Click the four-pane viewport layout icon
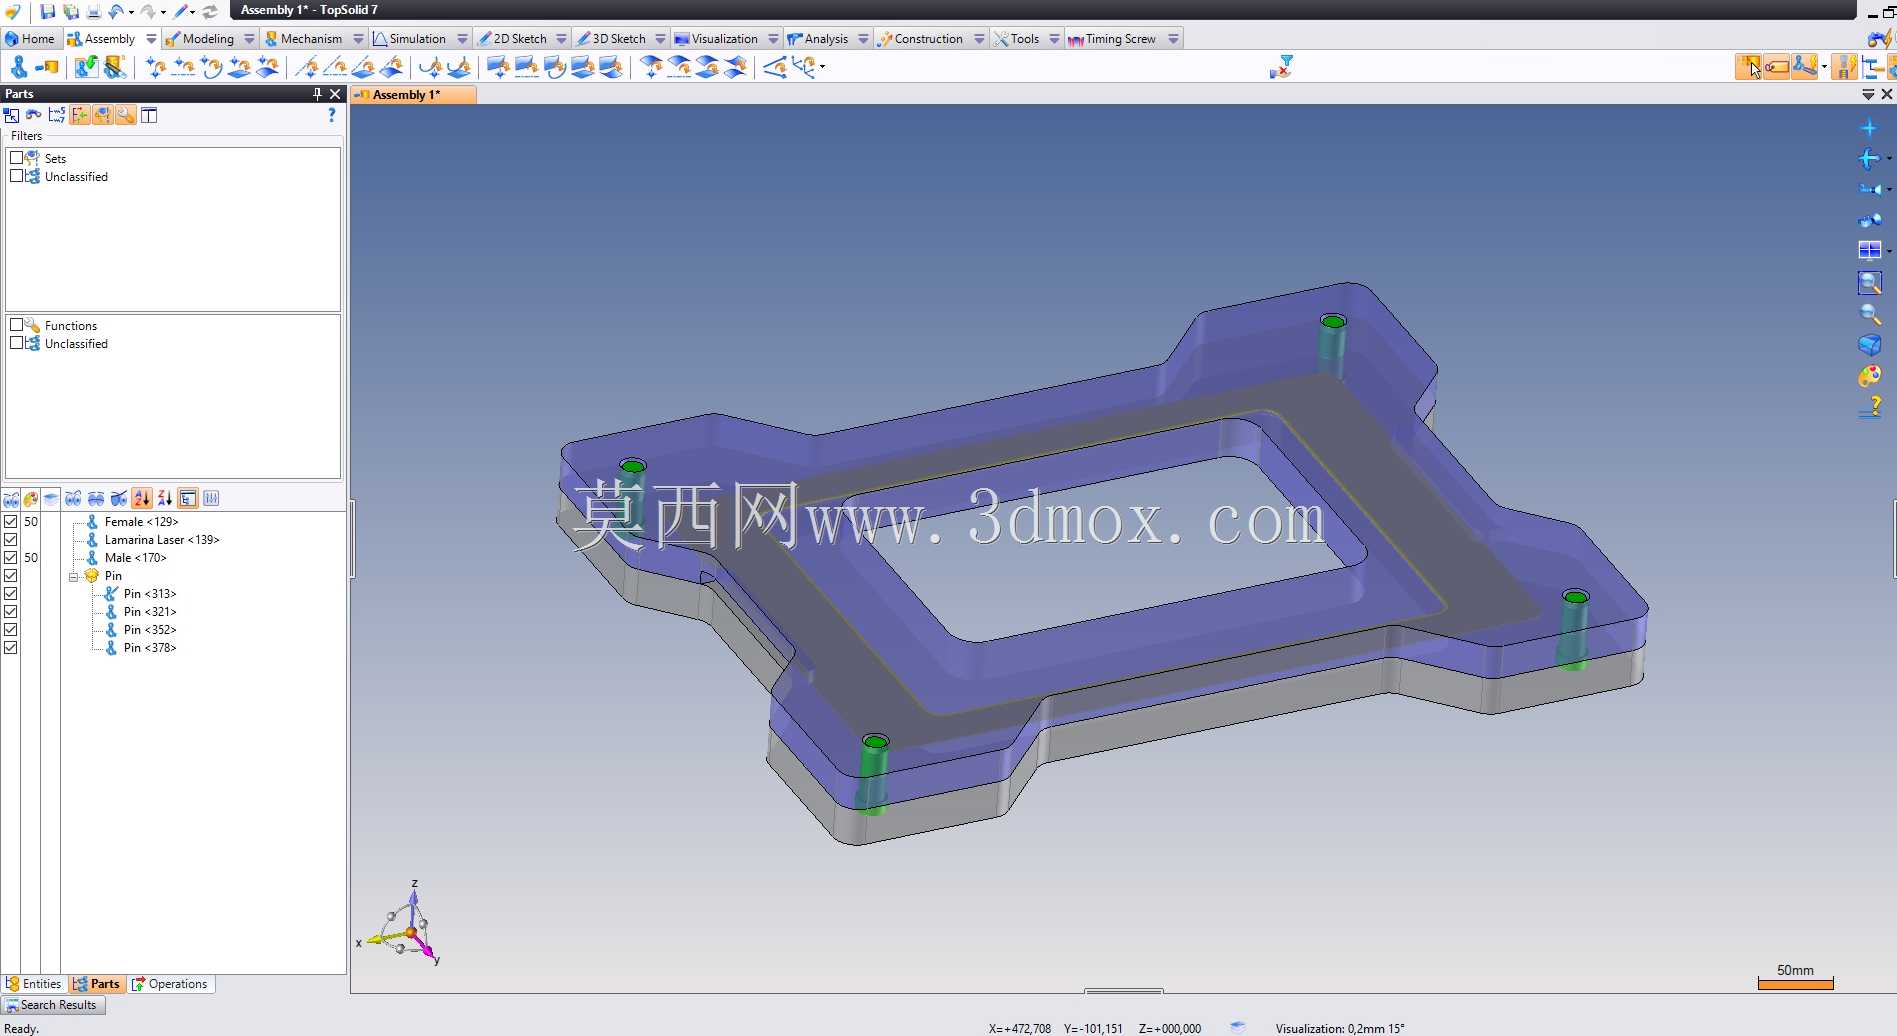The height and width of the screenshot is (1036, 1897). click(1869, 250)
